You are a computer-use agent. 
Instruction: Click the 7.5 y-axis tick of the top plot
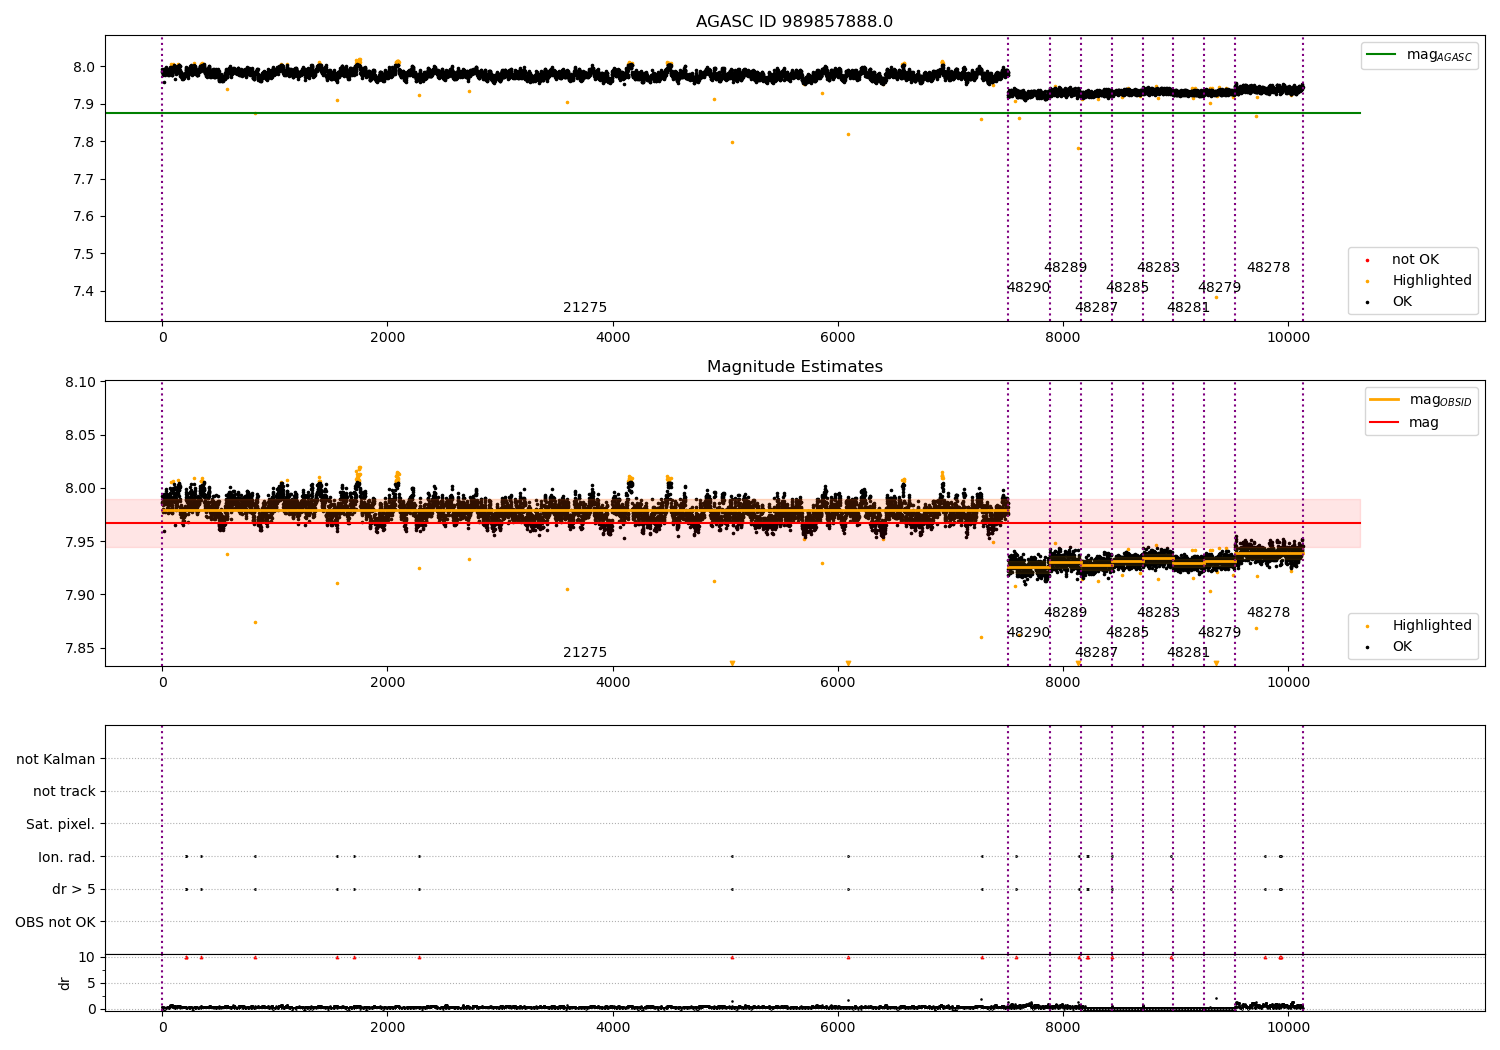pyautogui.click(x=84, y=254)
